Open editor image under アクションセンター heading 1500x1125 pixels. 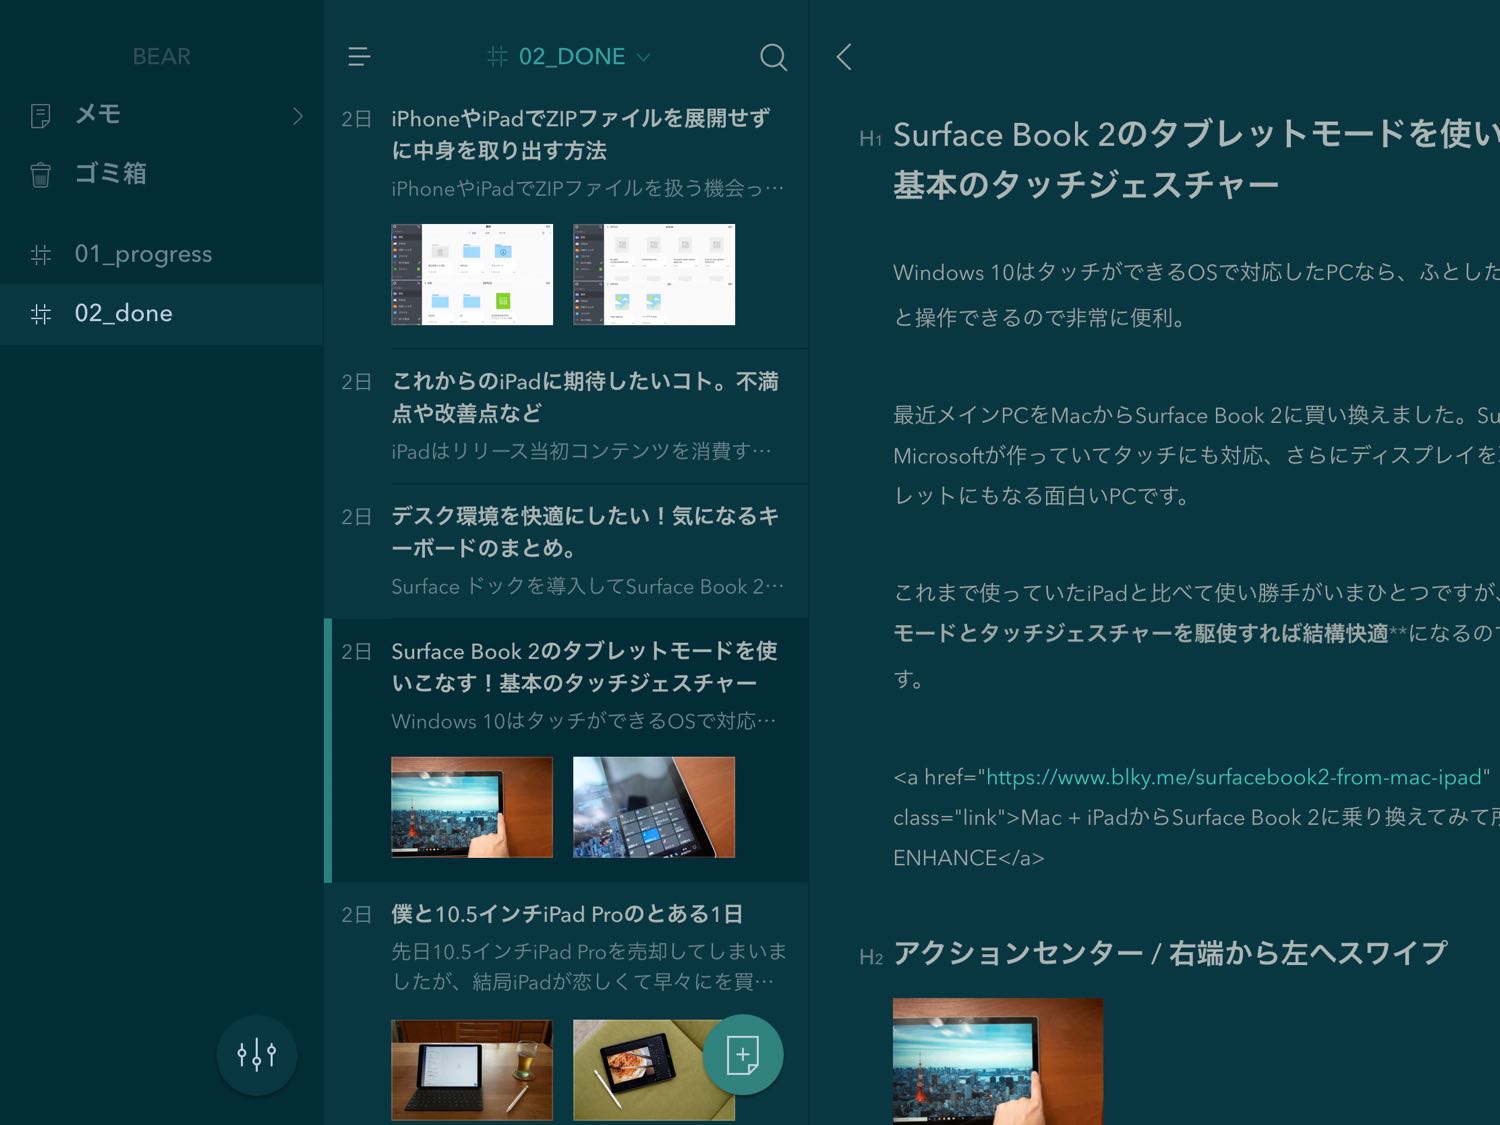[998, 1061]
